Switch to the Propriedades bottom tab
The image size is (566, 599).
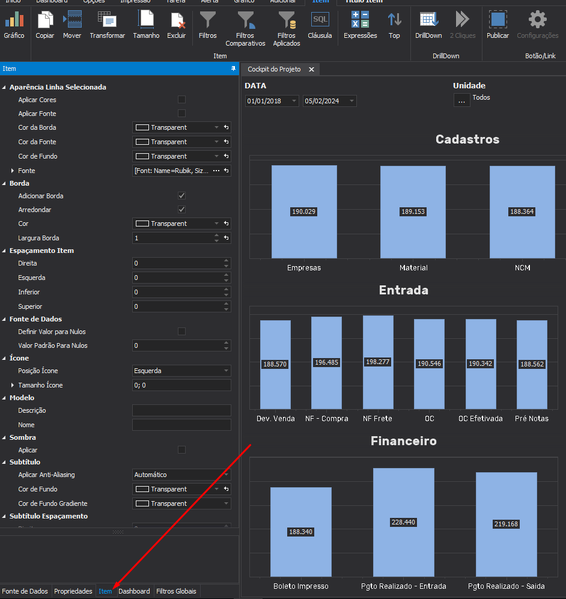[73, 591]
